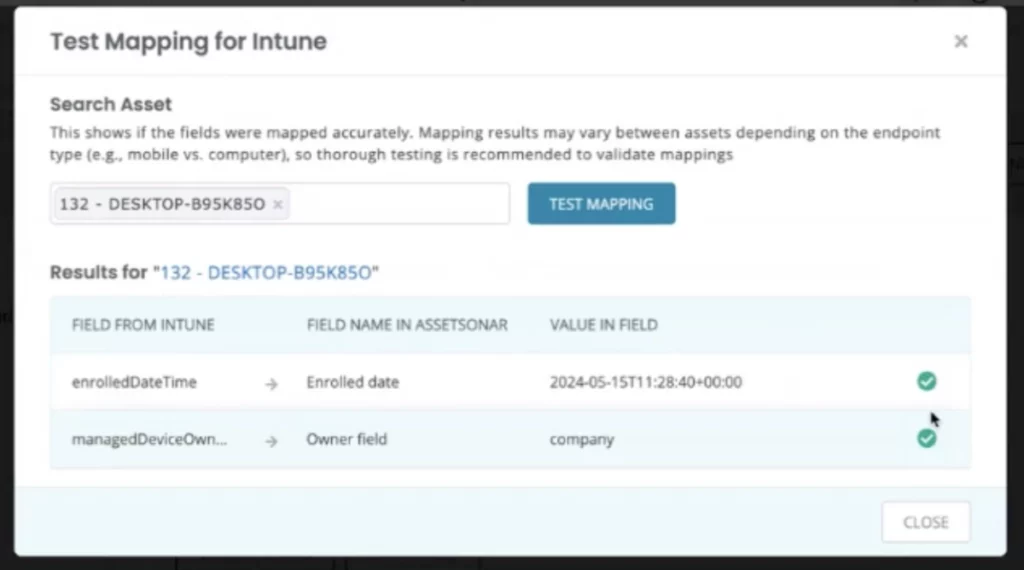Click the 2024-05-15T11:28:40+00:00 value
The image size is (1024, 570).
(645, 382)
